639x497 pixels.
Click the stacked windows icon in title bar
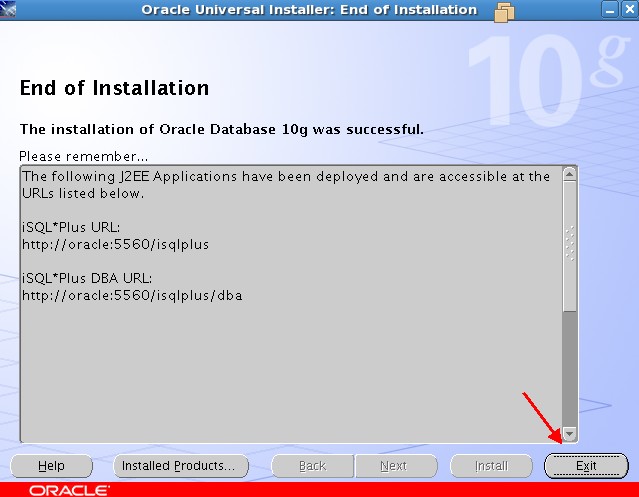point(504,11)
